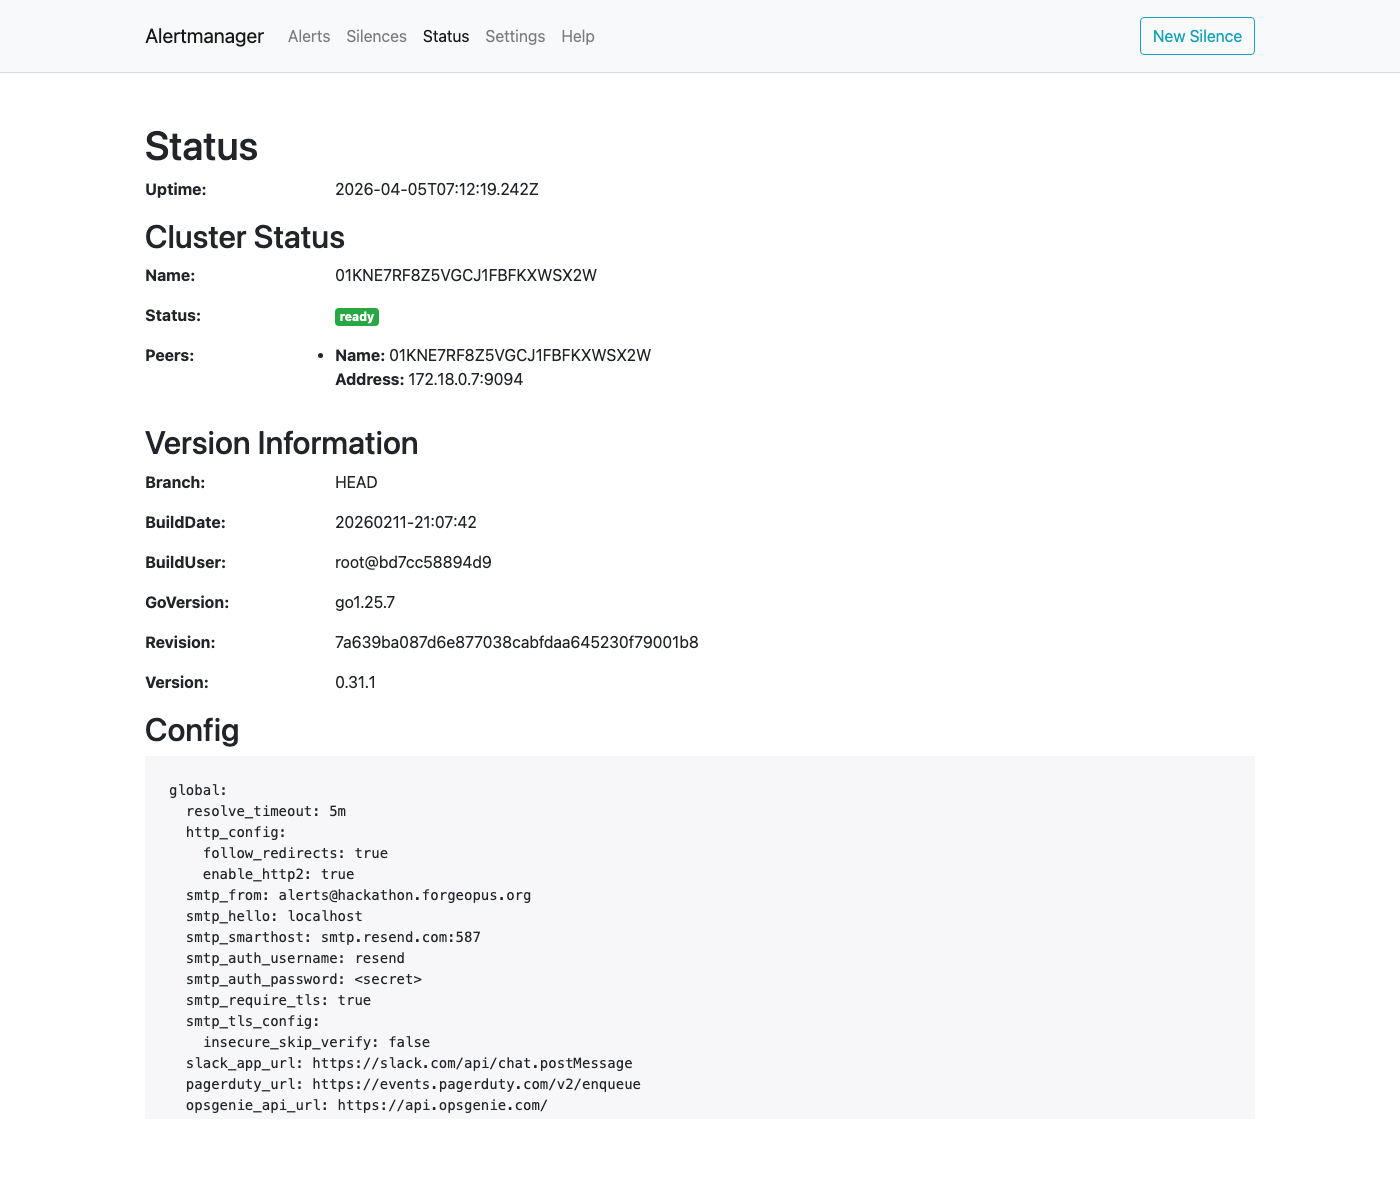Select the cluster name 01KNE7RF8Z5VGCJ1FBFKXWSX2W
The image size is (1400, 1200).
pos(466,275)
